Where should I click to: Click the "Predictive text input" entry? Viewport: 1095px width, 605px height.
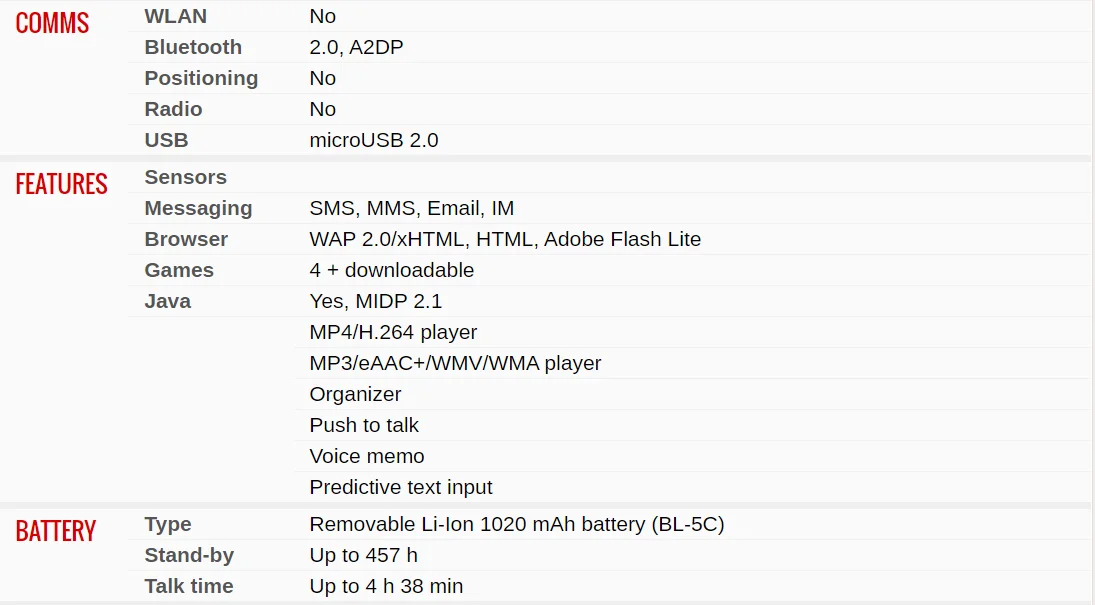click(x=401, y=487)
